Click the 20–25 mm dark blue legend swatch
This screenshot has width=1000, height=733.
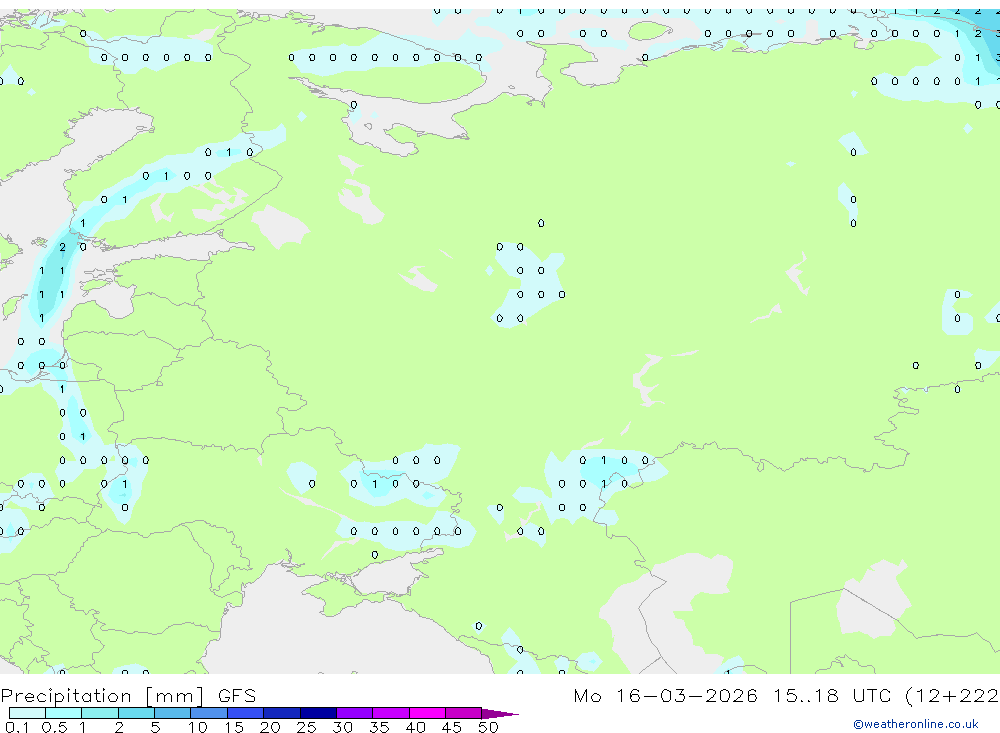tap(281, 713)
